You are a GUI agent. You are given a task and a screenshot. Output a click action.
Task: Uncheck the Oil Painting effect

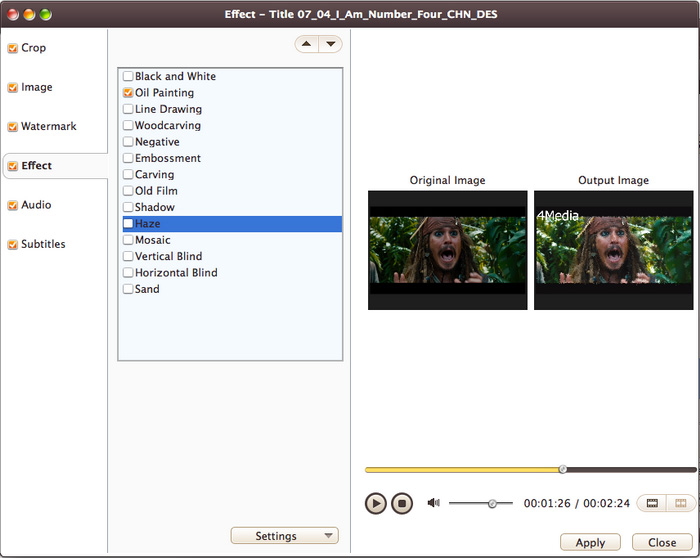tap(128, 93)
